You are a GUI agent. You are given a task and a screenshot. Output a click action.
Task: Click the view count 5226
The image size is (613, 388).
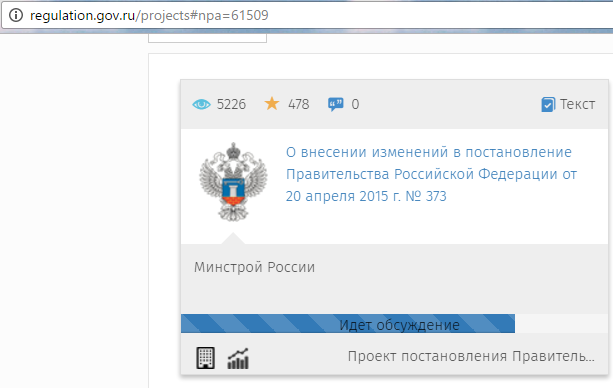pos(231,104)
